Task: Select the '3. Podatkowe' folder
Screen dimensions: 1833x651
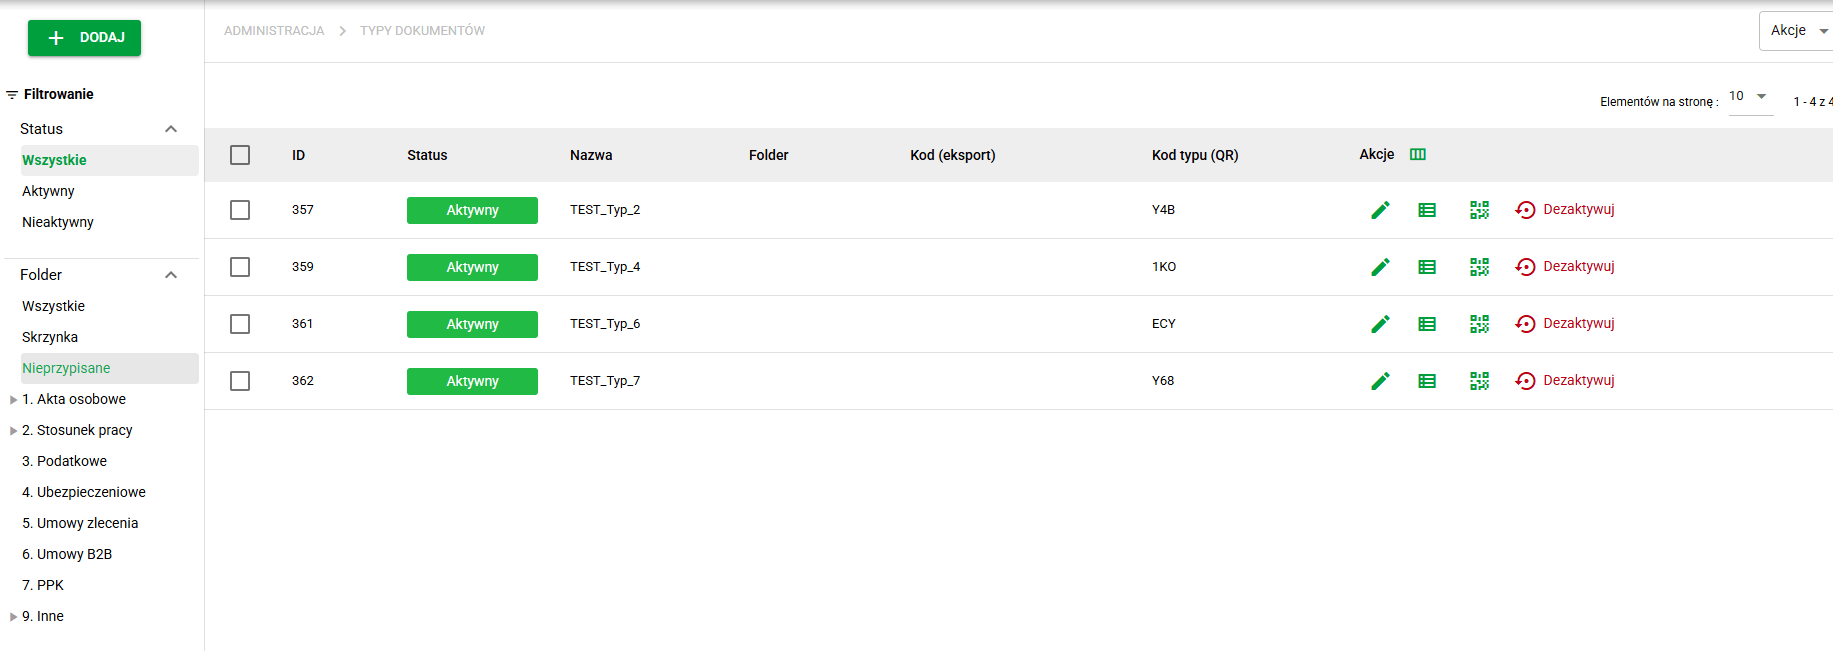Action: (64, 461)
